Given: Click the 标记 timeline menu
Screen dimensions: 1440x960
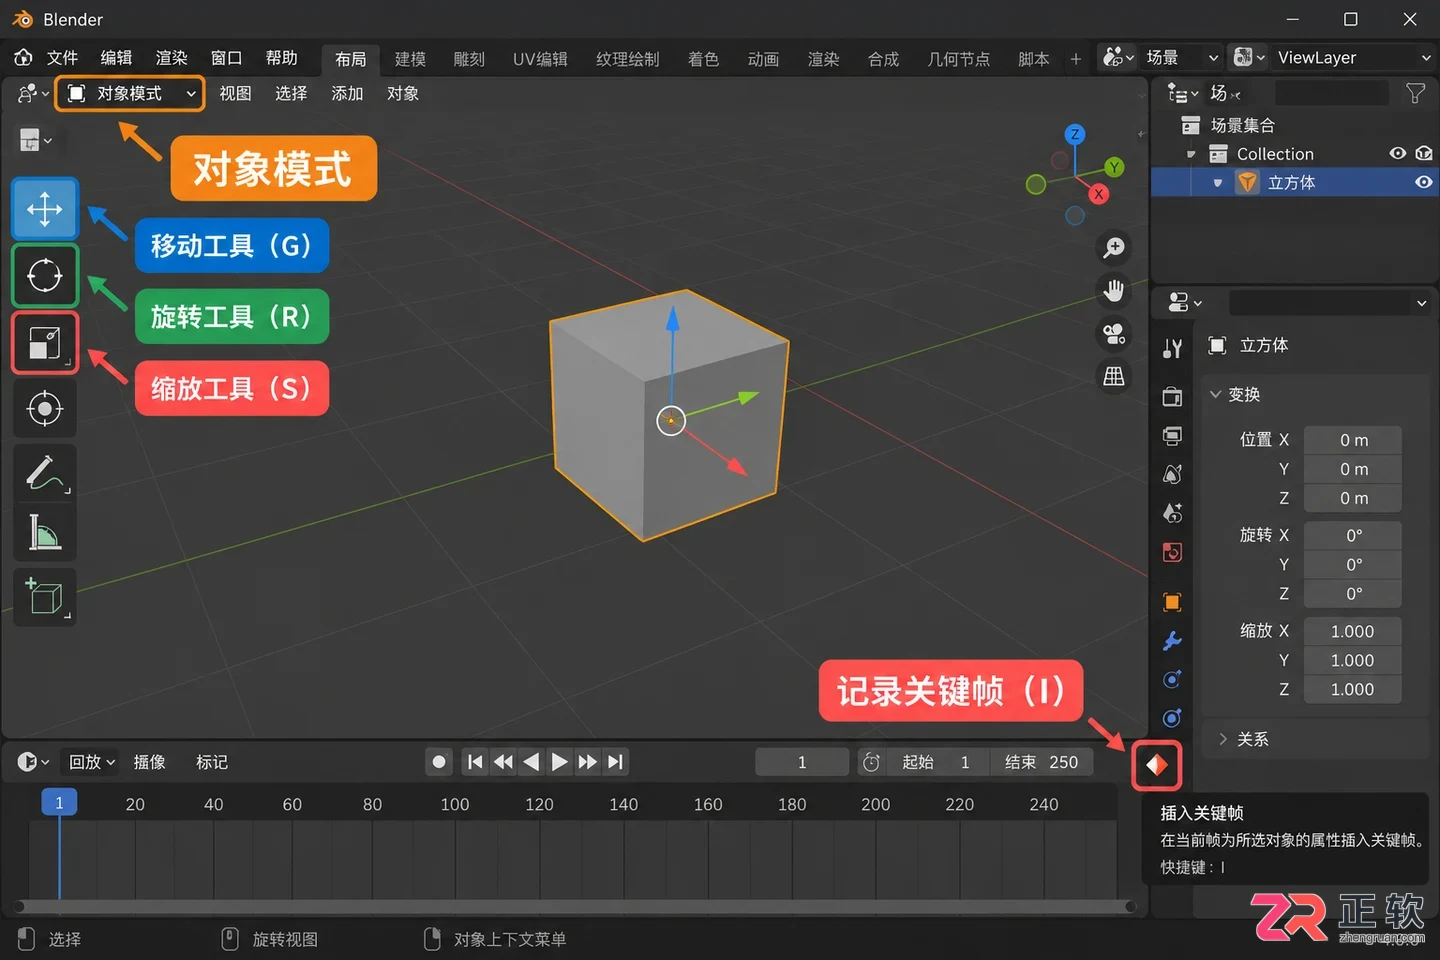Looking at the screenshot, I should click(x=211, y=762).
